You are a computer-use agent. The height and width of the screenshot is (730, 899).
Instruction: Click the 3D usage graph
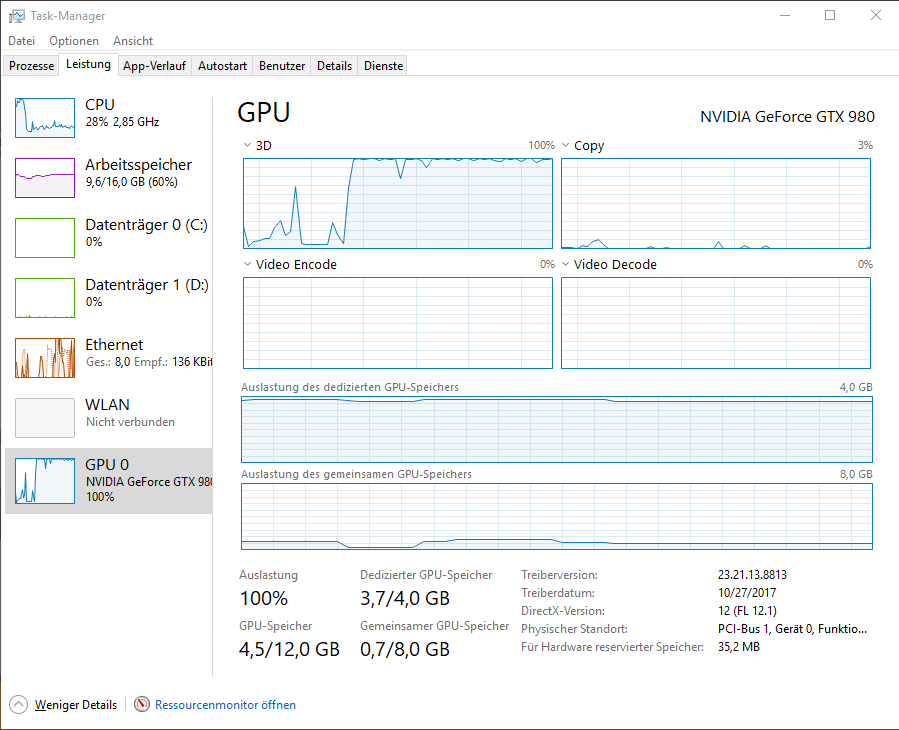pos(398,203)
